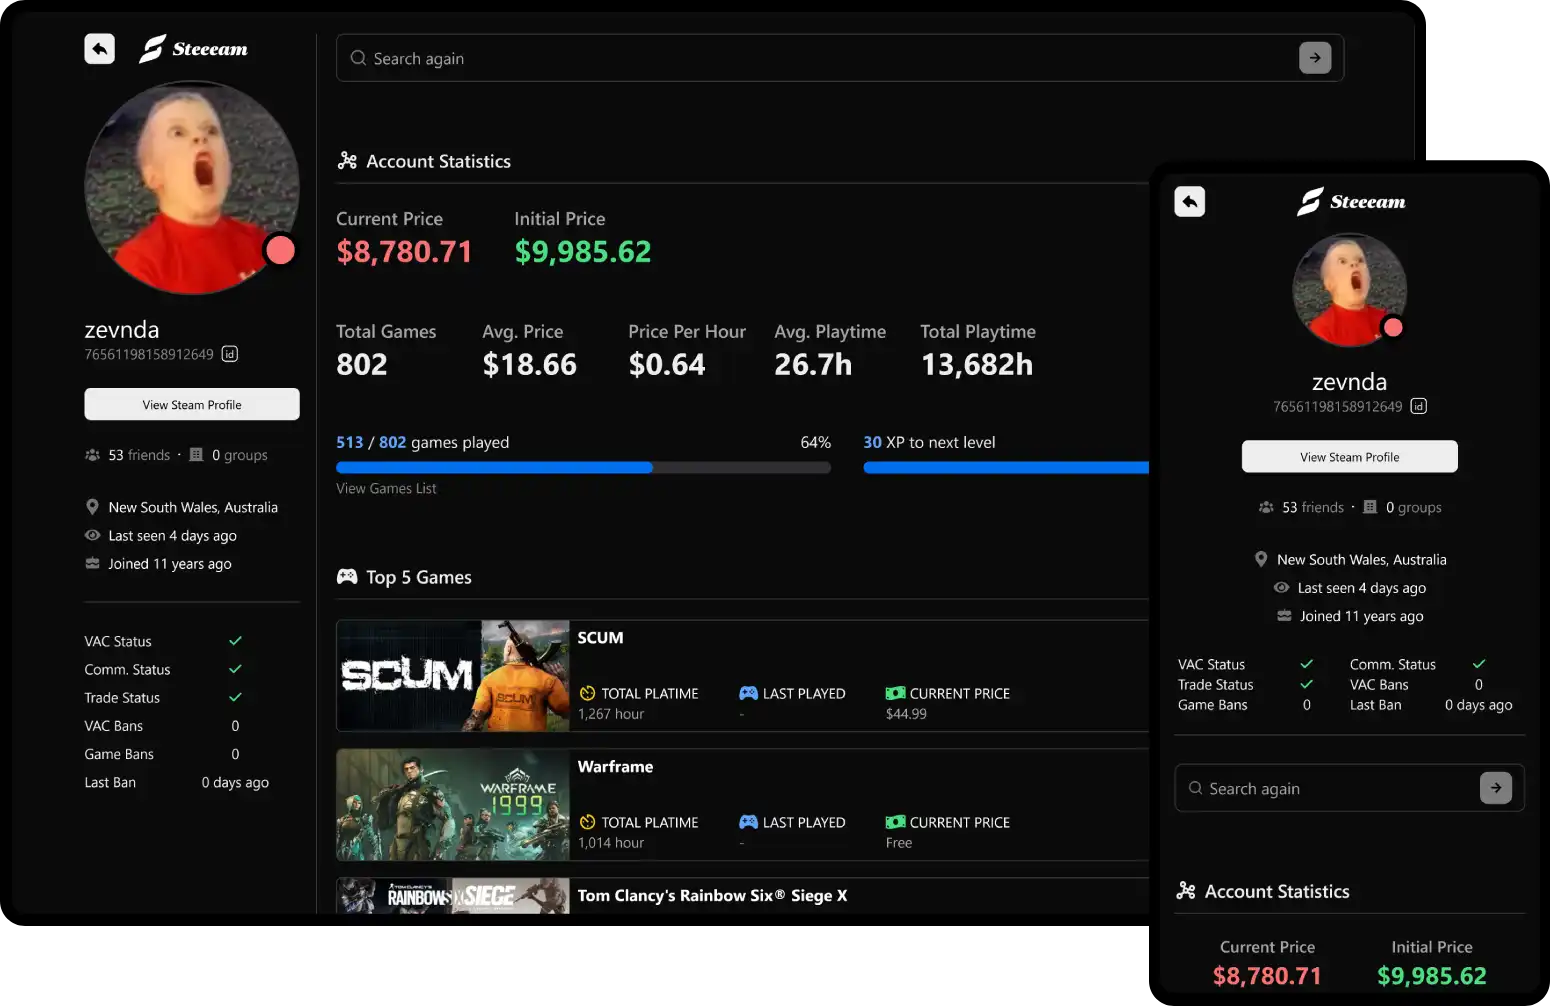Click the $8,780.71 current price in mobile view
The width and height of the screenshot is (1550, 1006).
click(1267, 976)
